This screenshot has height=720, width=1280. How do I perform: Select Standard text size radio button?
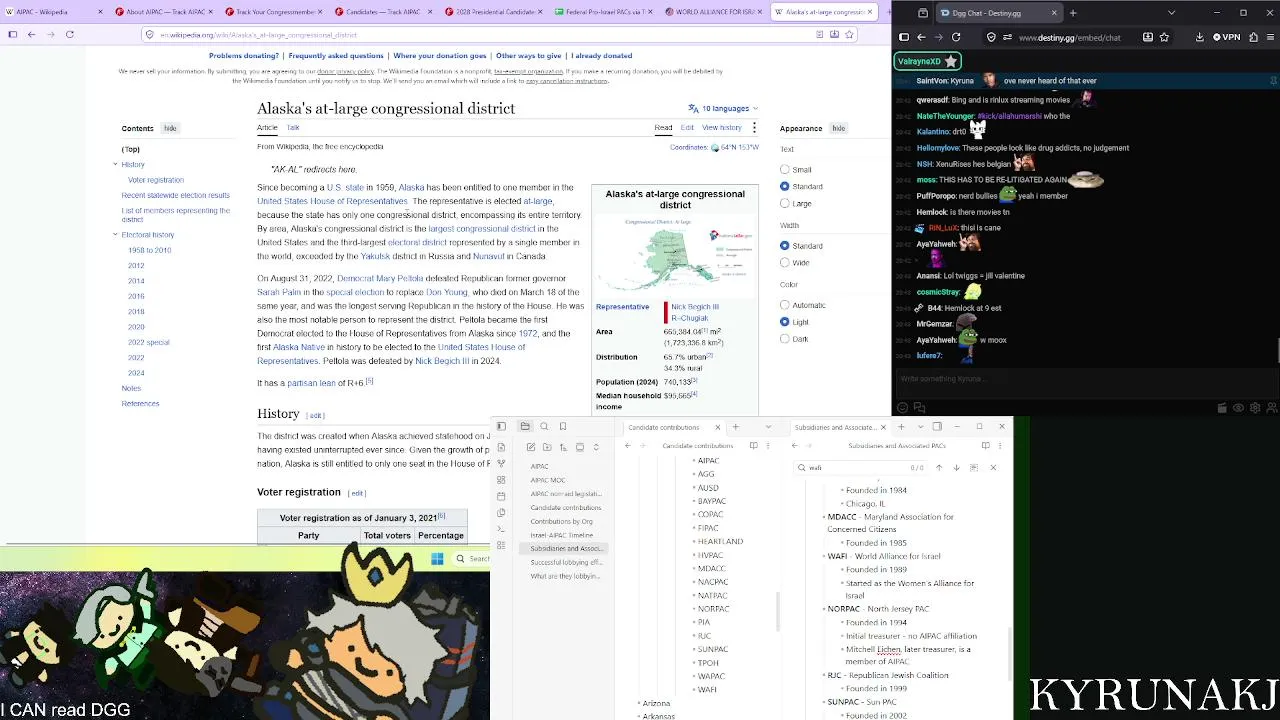[785, 187]
